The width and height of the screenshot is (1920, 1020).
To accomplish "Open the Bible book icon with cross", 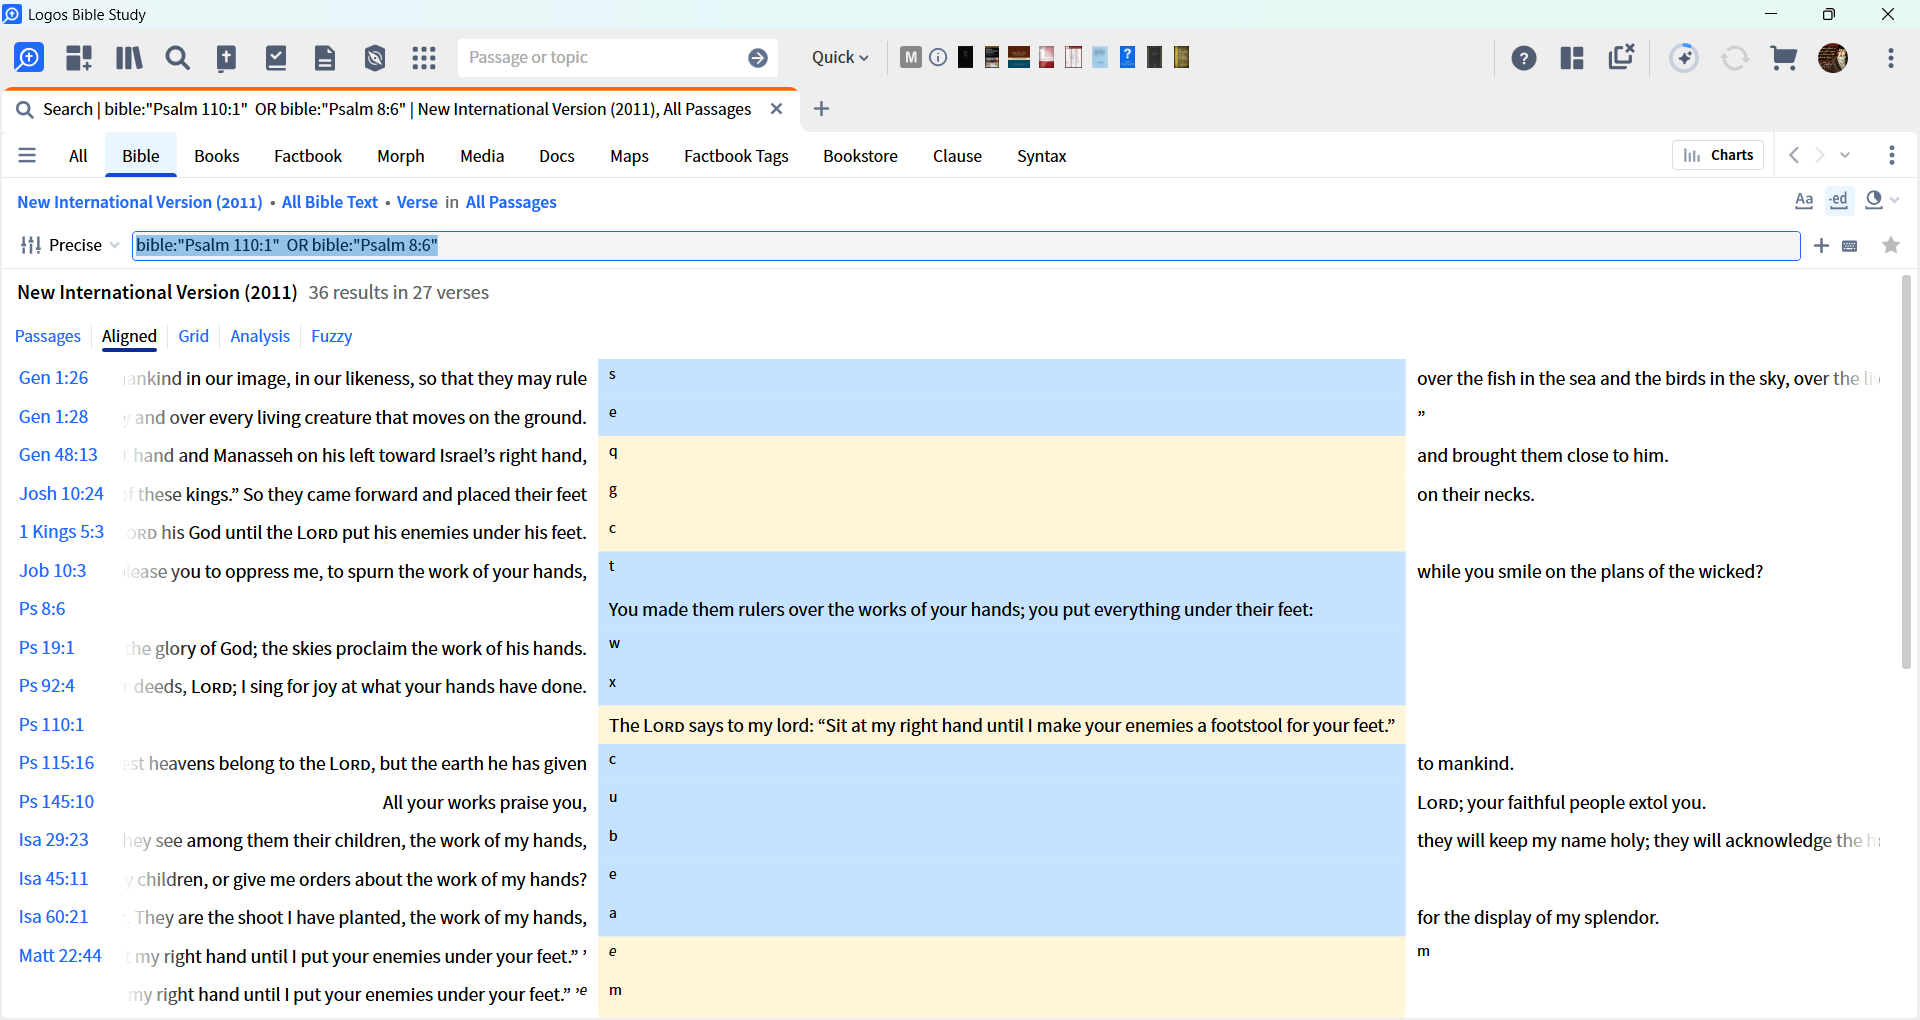I will tap(227, 58).
